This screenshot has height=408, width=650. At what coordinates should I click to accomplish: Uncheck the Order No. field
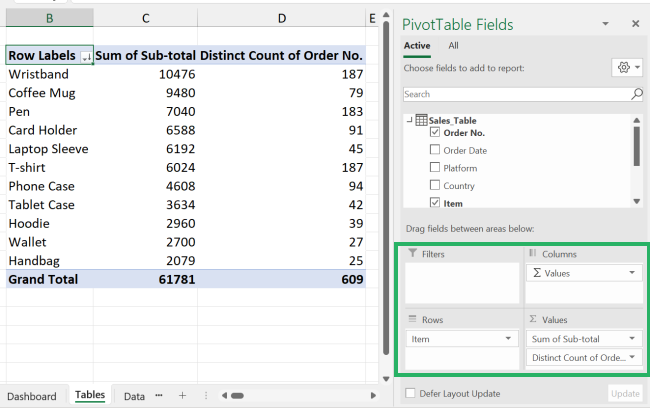(434, 133)
